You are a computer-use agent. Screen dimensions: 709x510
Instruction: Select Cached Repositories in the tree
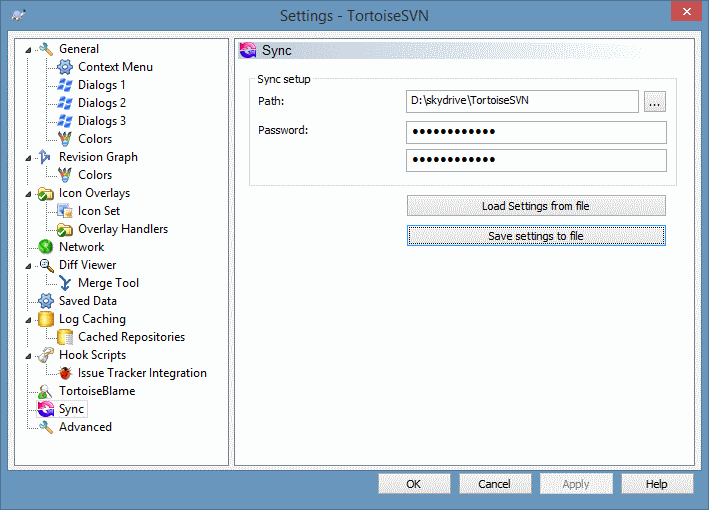click(x=132, y=337)
